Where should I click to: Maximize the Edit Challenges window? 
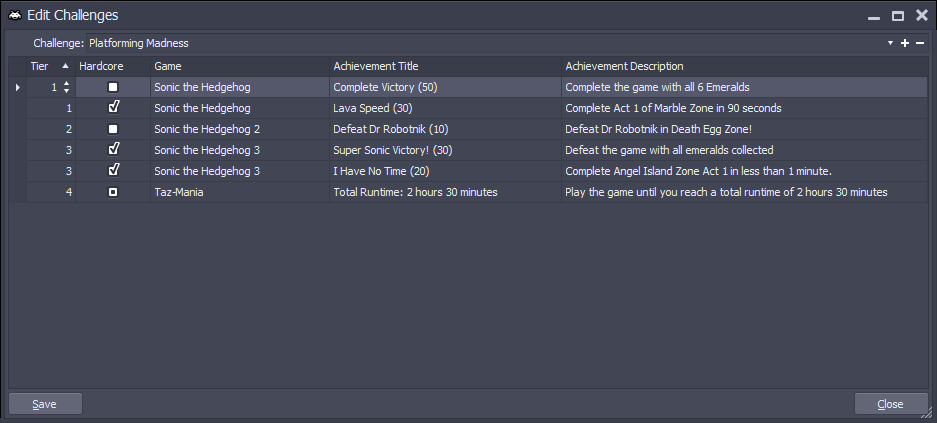[898, 16]
